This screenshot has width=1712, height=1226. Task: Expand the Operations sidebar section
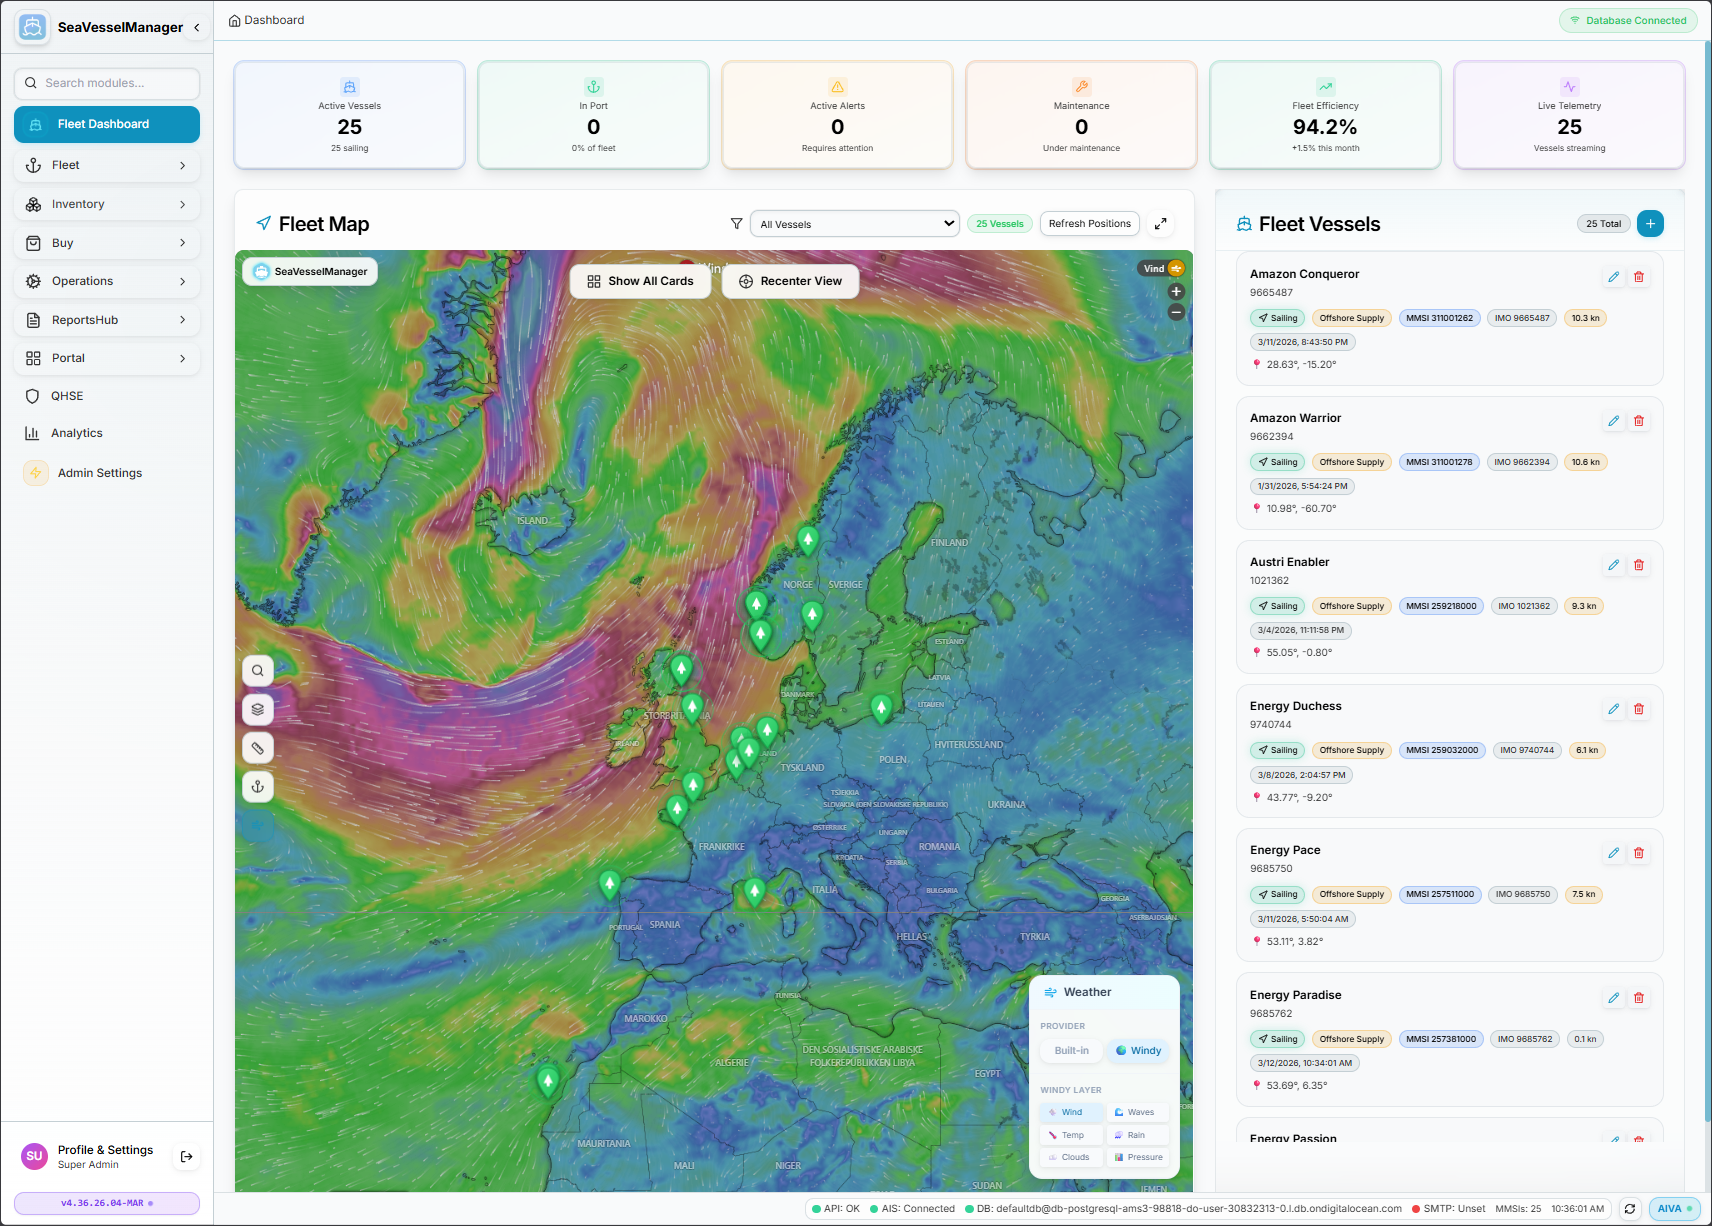106,281
